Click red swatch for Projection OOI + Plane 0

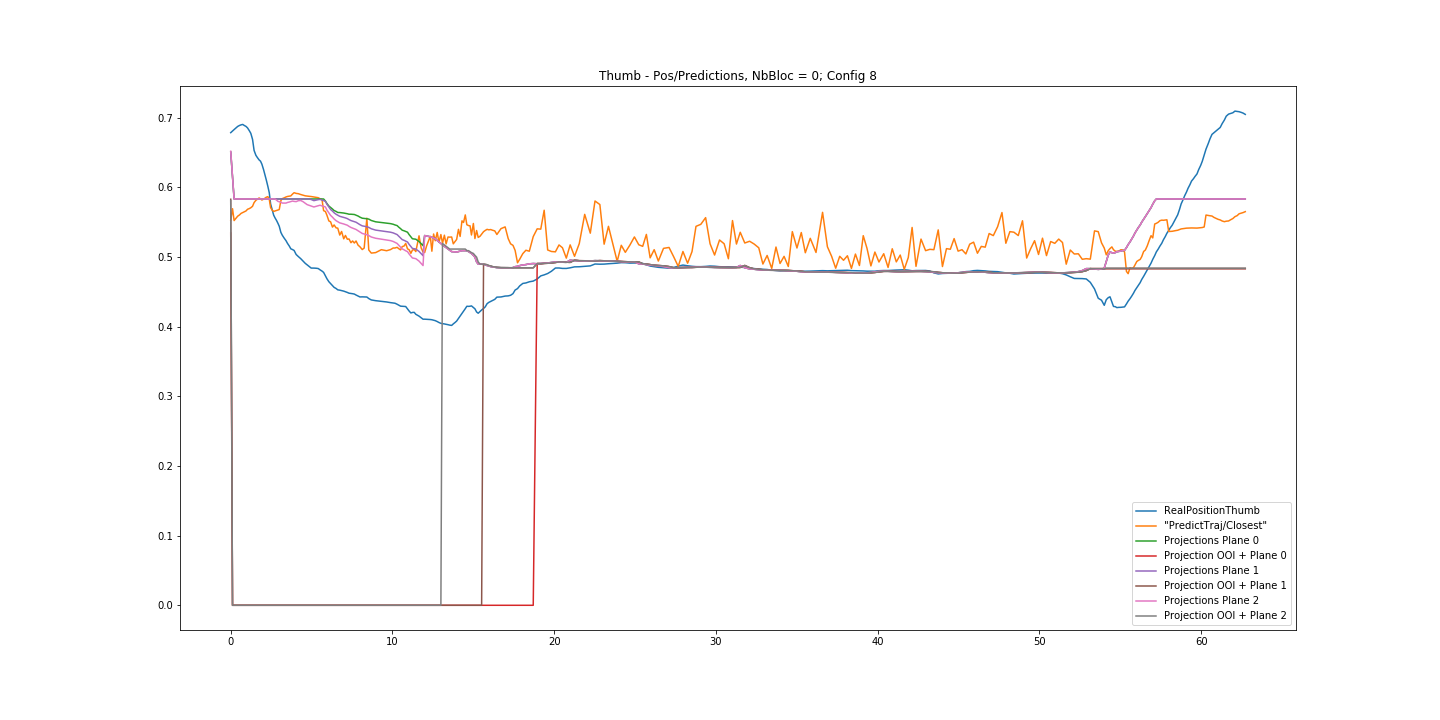[1147, 556]
